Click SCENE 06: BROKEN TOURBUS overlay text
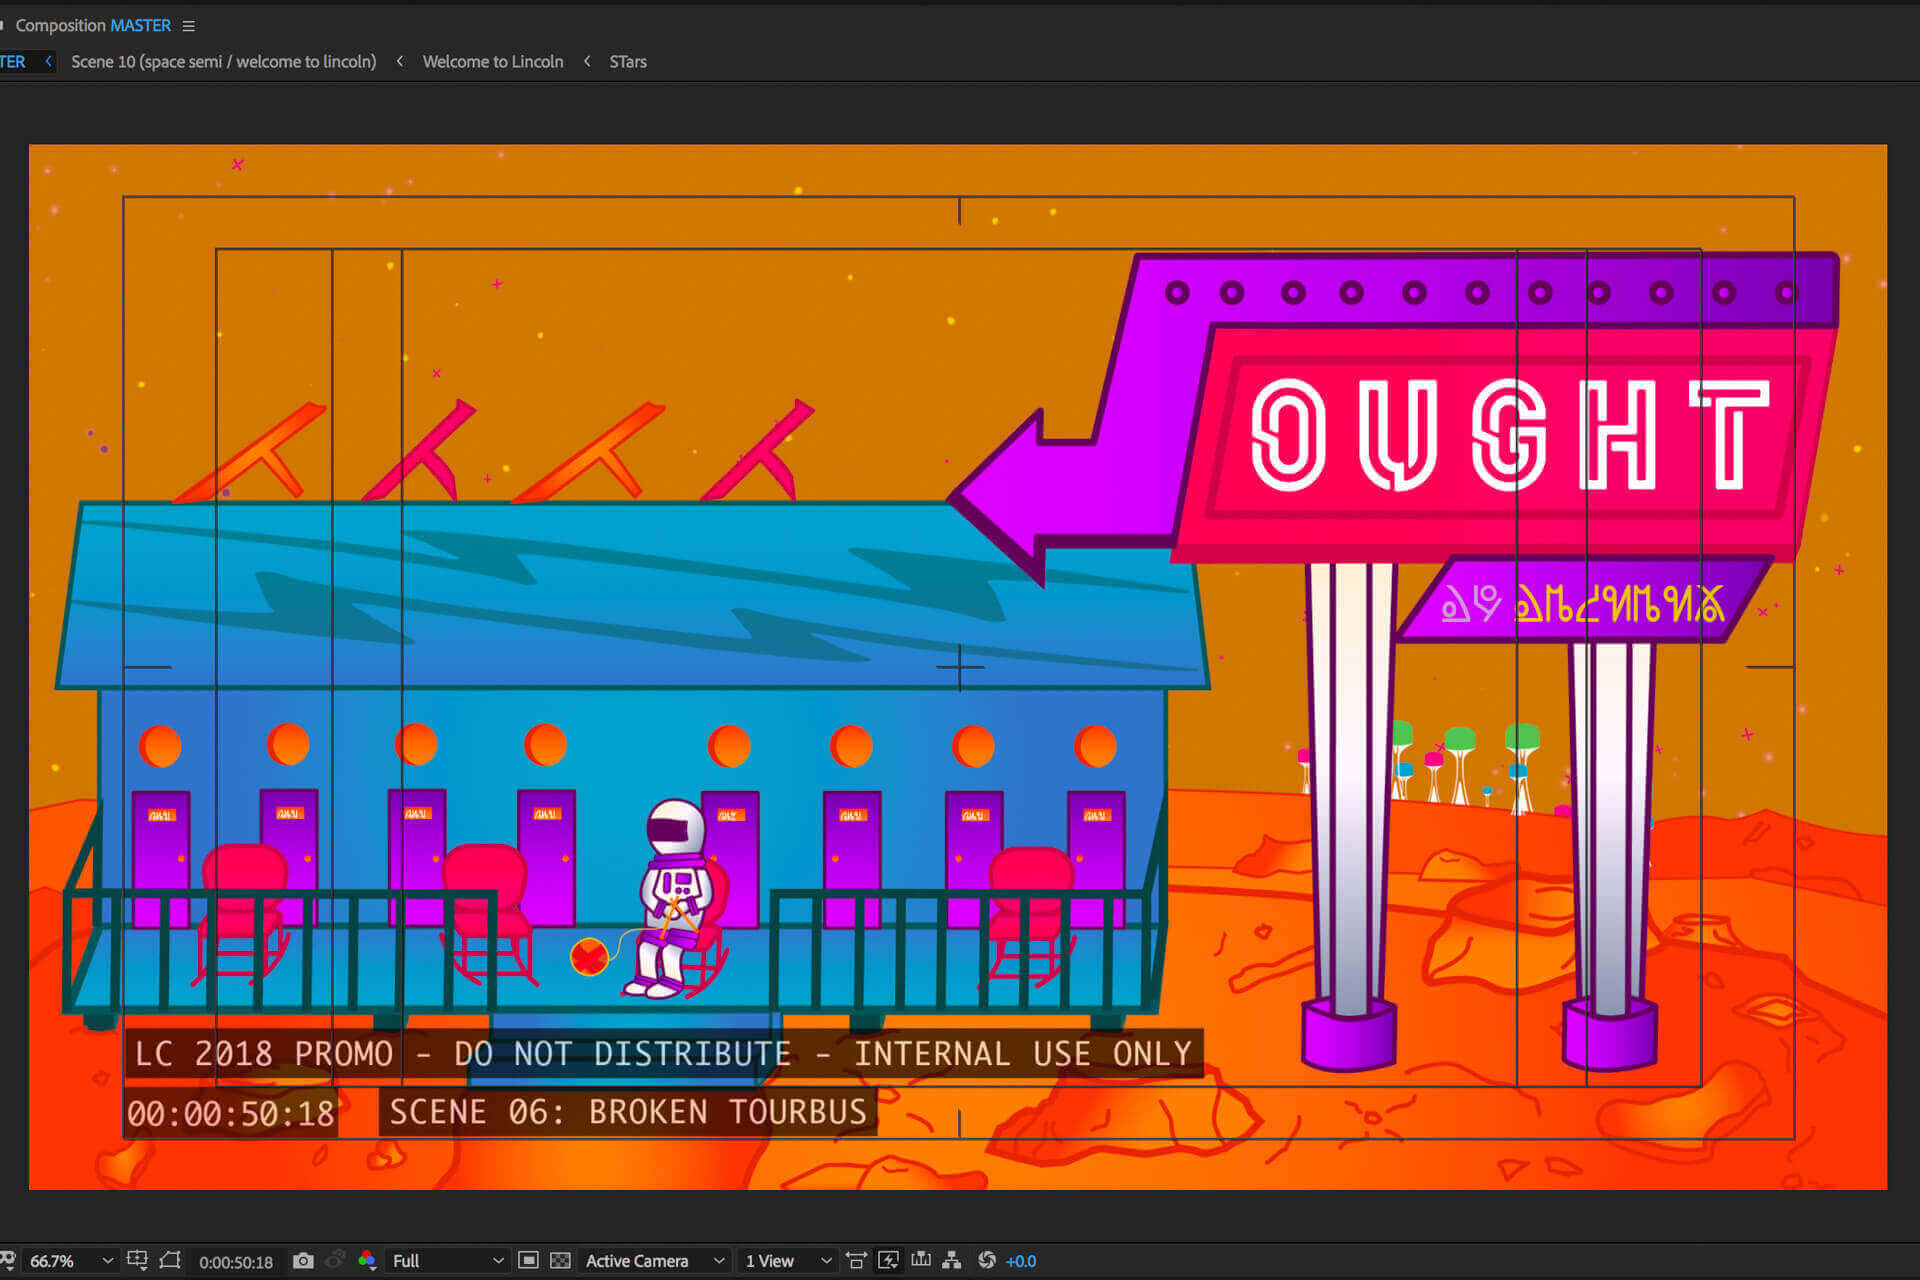This screenshot has height=1280, width=1920. click(628, 1112)
